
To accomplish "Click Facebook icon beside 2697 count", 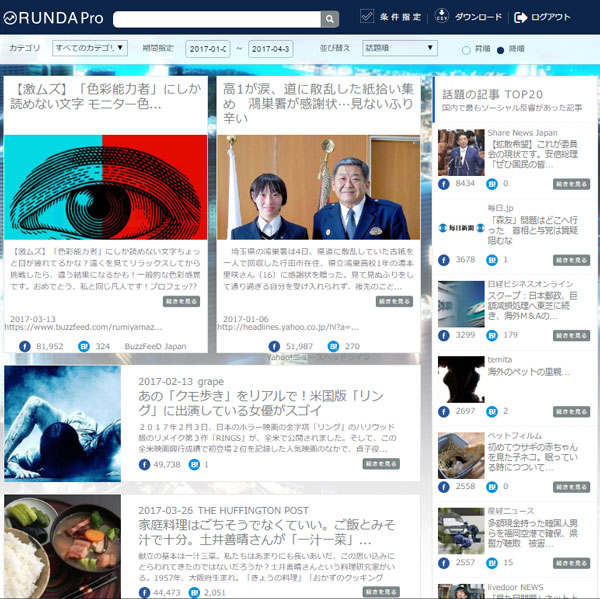I will tap(443, 412).
